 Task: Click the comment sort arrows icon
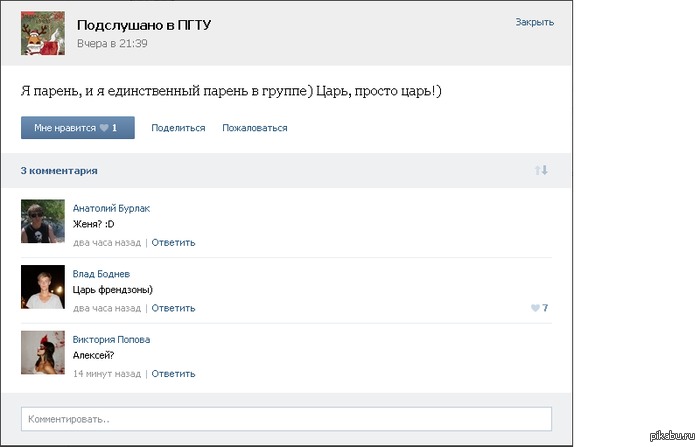541,170
